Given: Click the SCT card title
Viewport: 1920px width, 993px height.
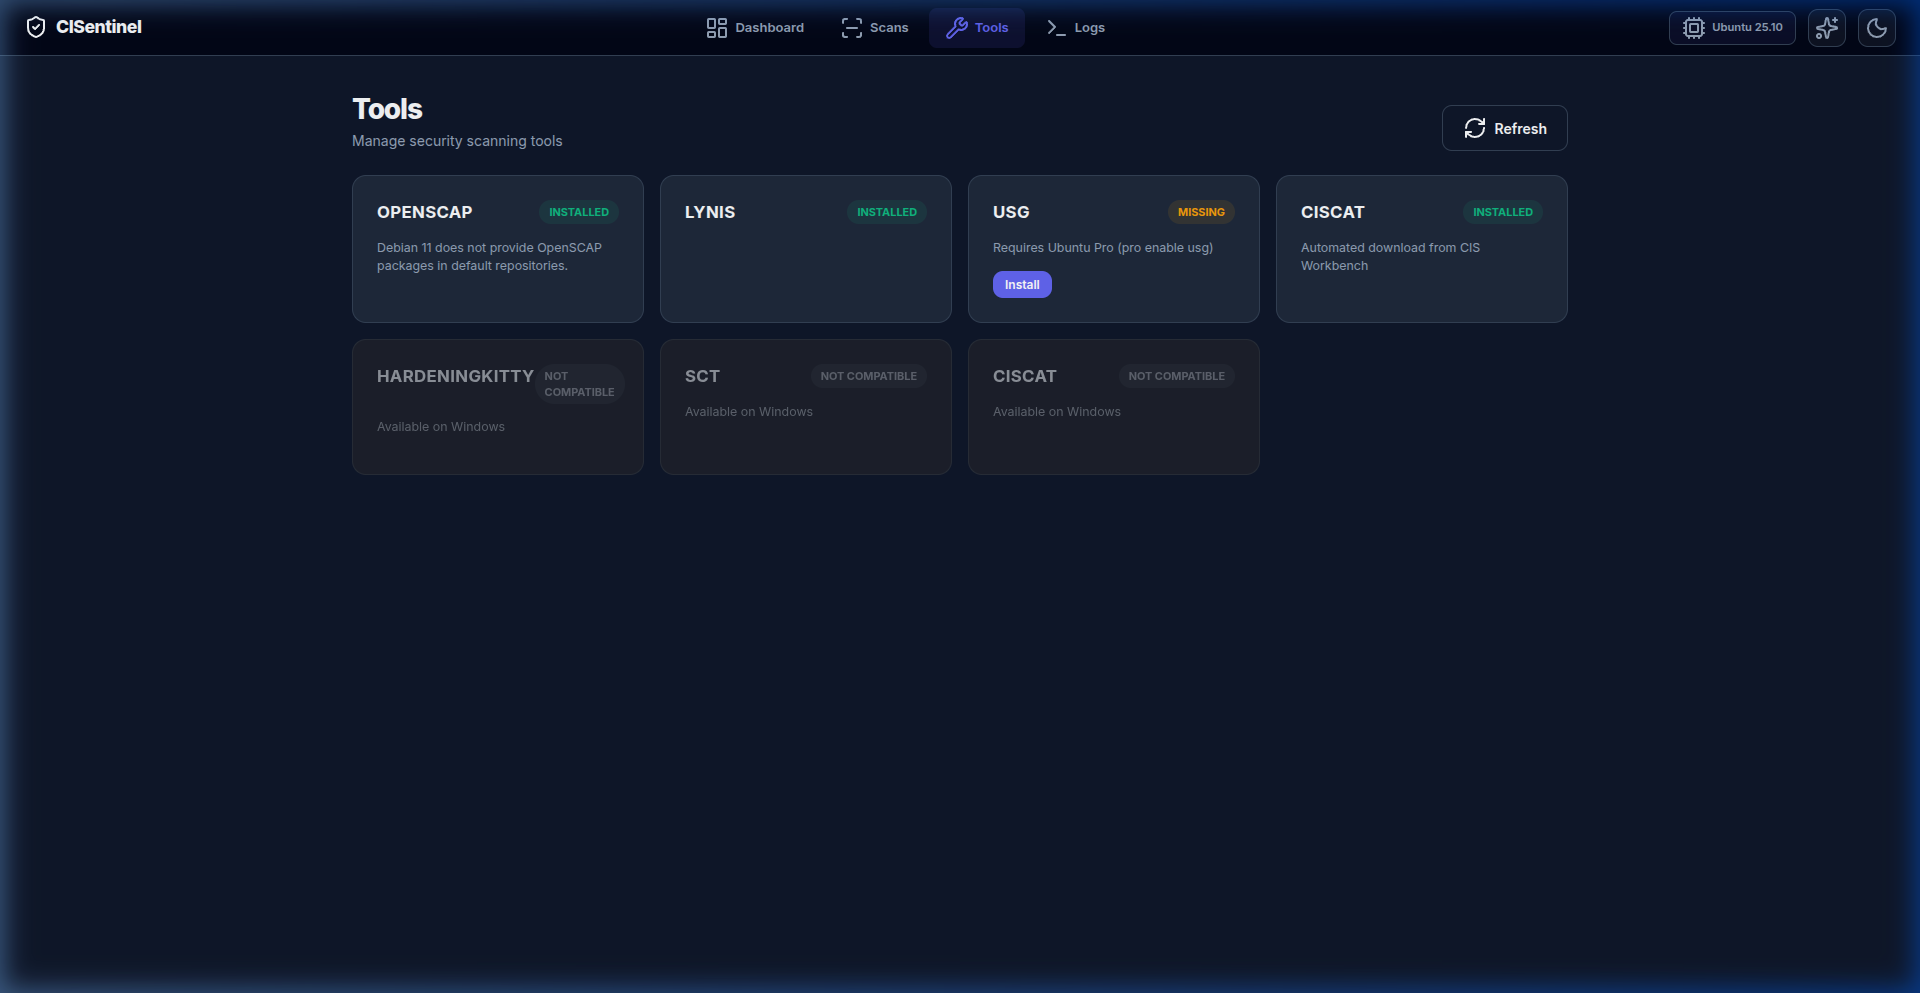Looking at the screenshot, I should [702, 376].
